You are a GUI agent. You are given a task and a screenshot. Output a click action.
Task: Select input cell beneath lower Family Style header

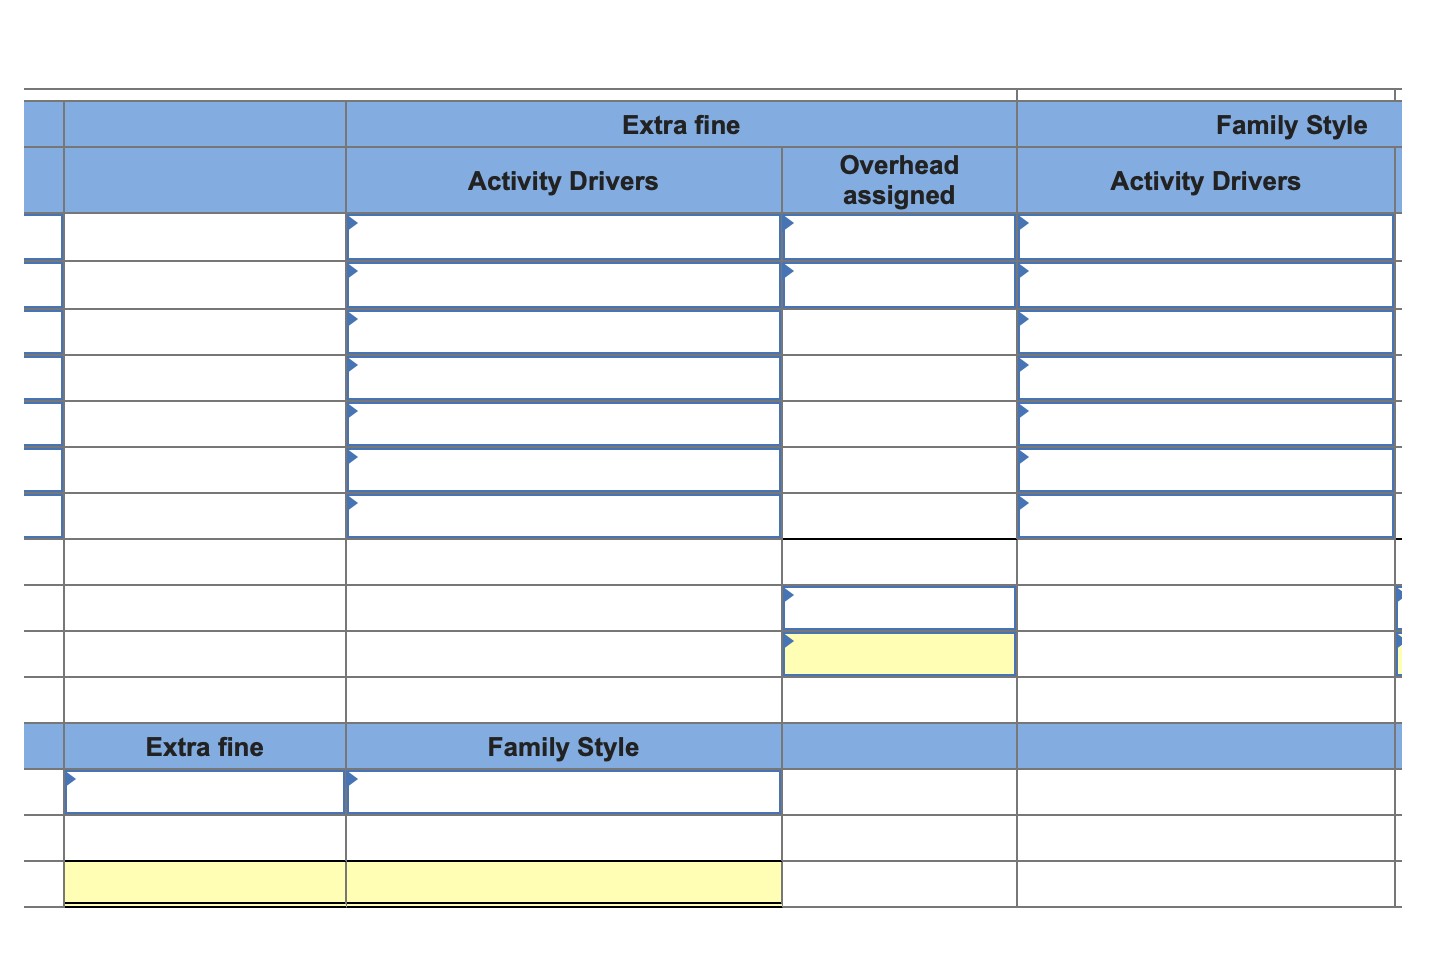[x=563, y=792]
